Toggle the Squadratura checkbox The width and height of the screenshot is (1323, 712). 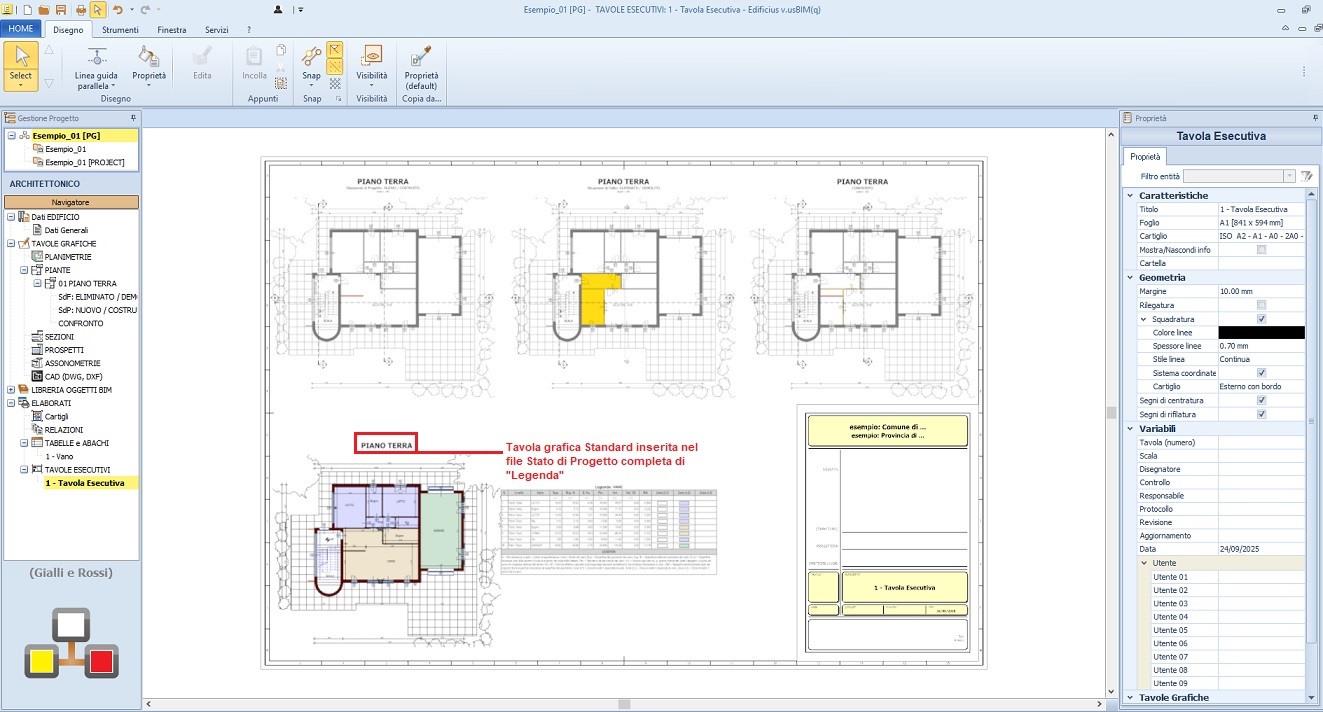(x=1261, y=319)
